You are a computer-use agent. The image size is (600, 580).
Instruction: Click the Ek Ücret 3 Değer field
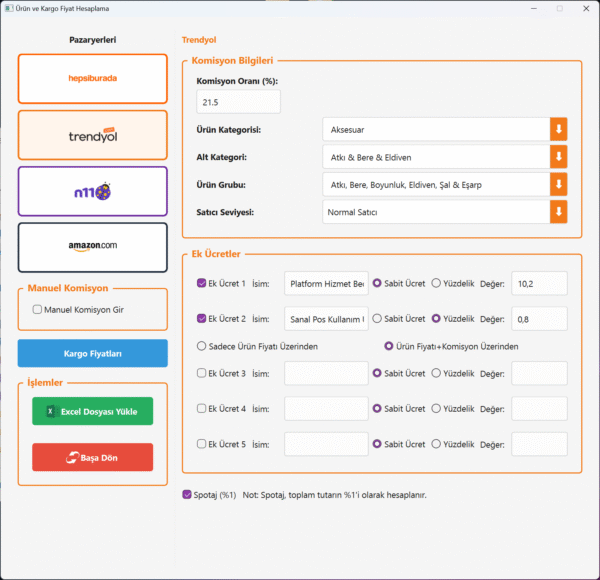(x=540, y=373)
